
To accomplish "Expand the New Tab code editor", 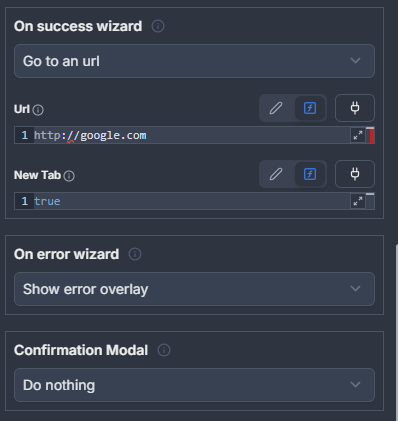I will tap(358, 201).
